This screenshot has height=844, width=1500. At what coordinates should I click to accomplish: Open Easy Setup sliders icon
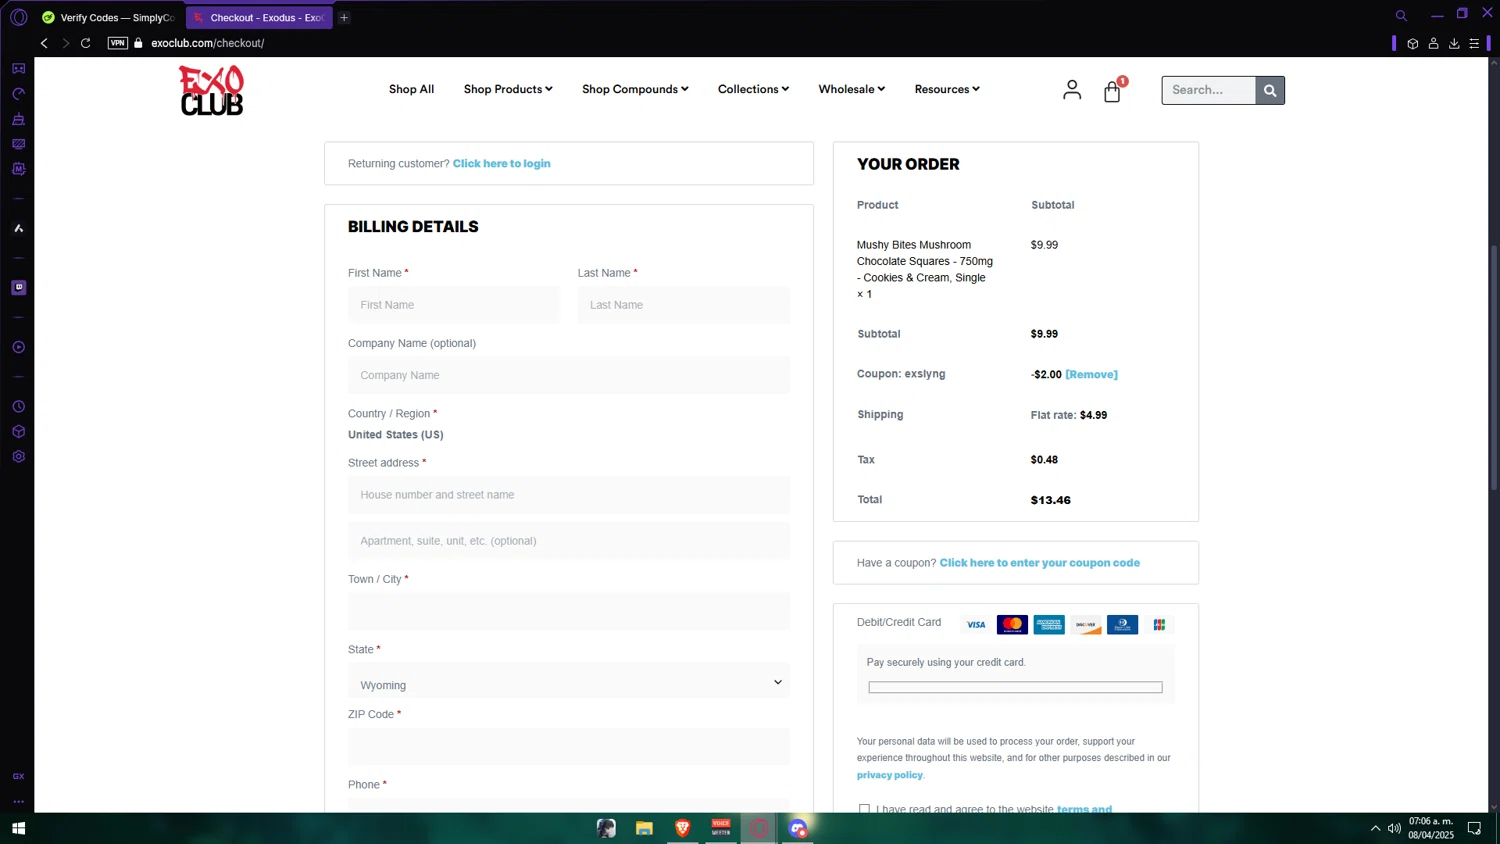[1474, 43]
